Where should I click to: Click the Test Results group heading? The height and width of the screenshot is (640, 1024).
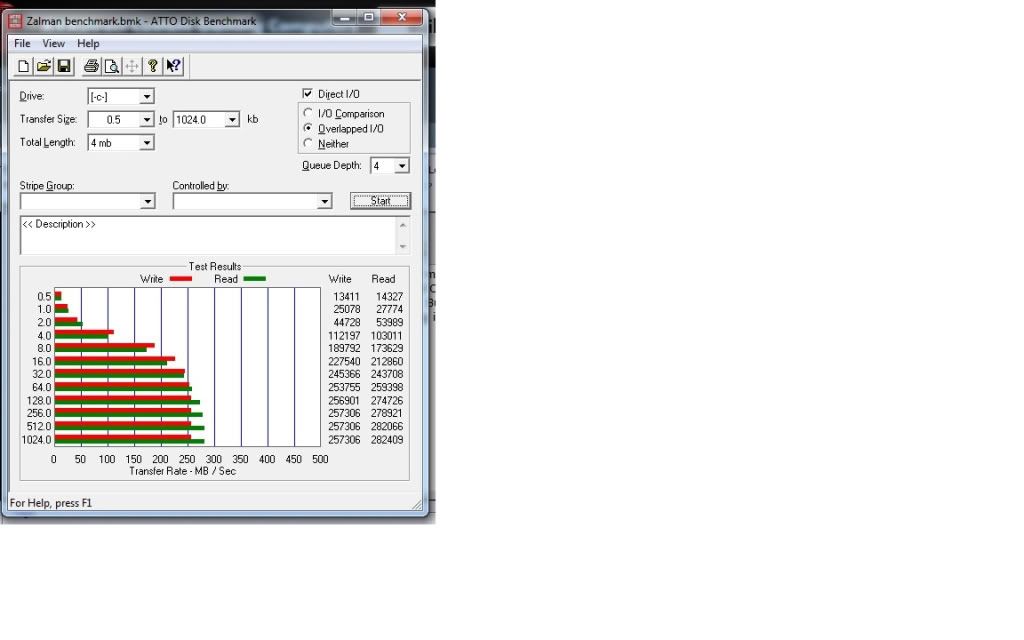215,266
